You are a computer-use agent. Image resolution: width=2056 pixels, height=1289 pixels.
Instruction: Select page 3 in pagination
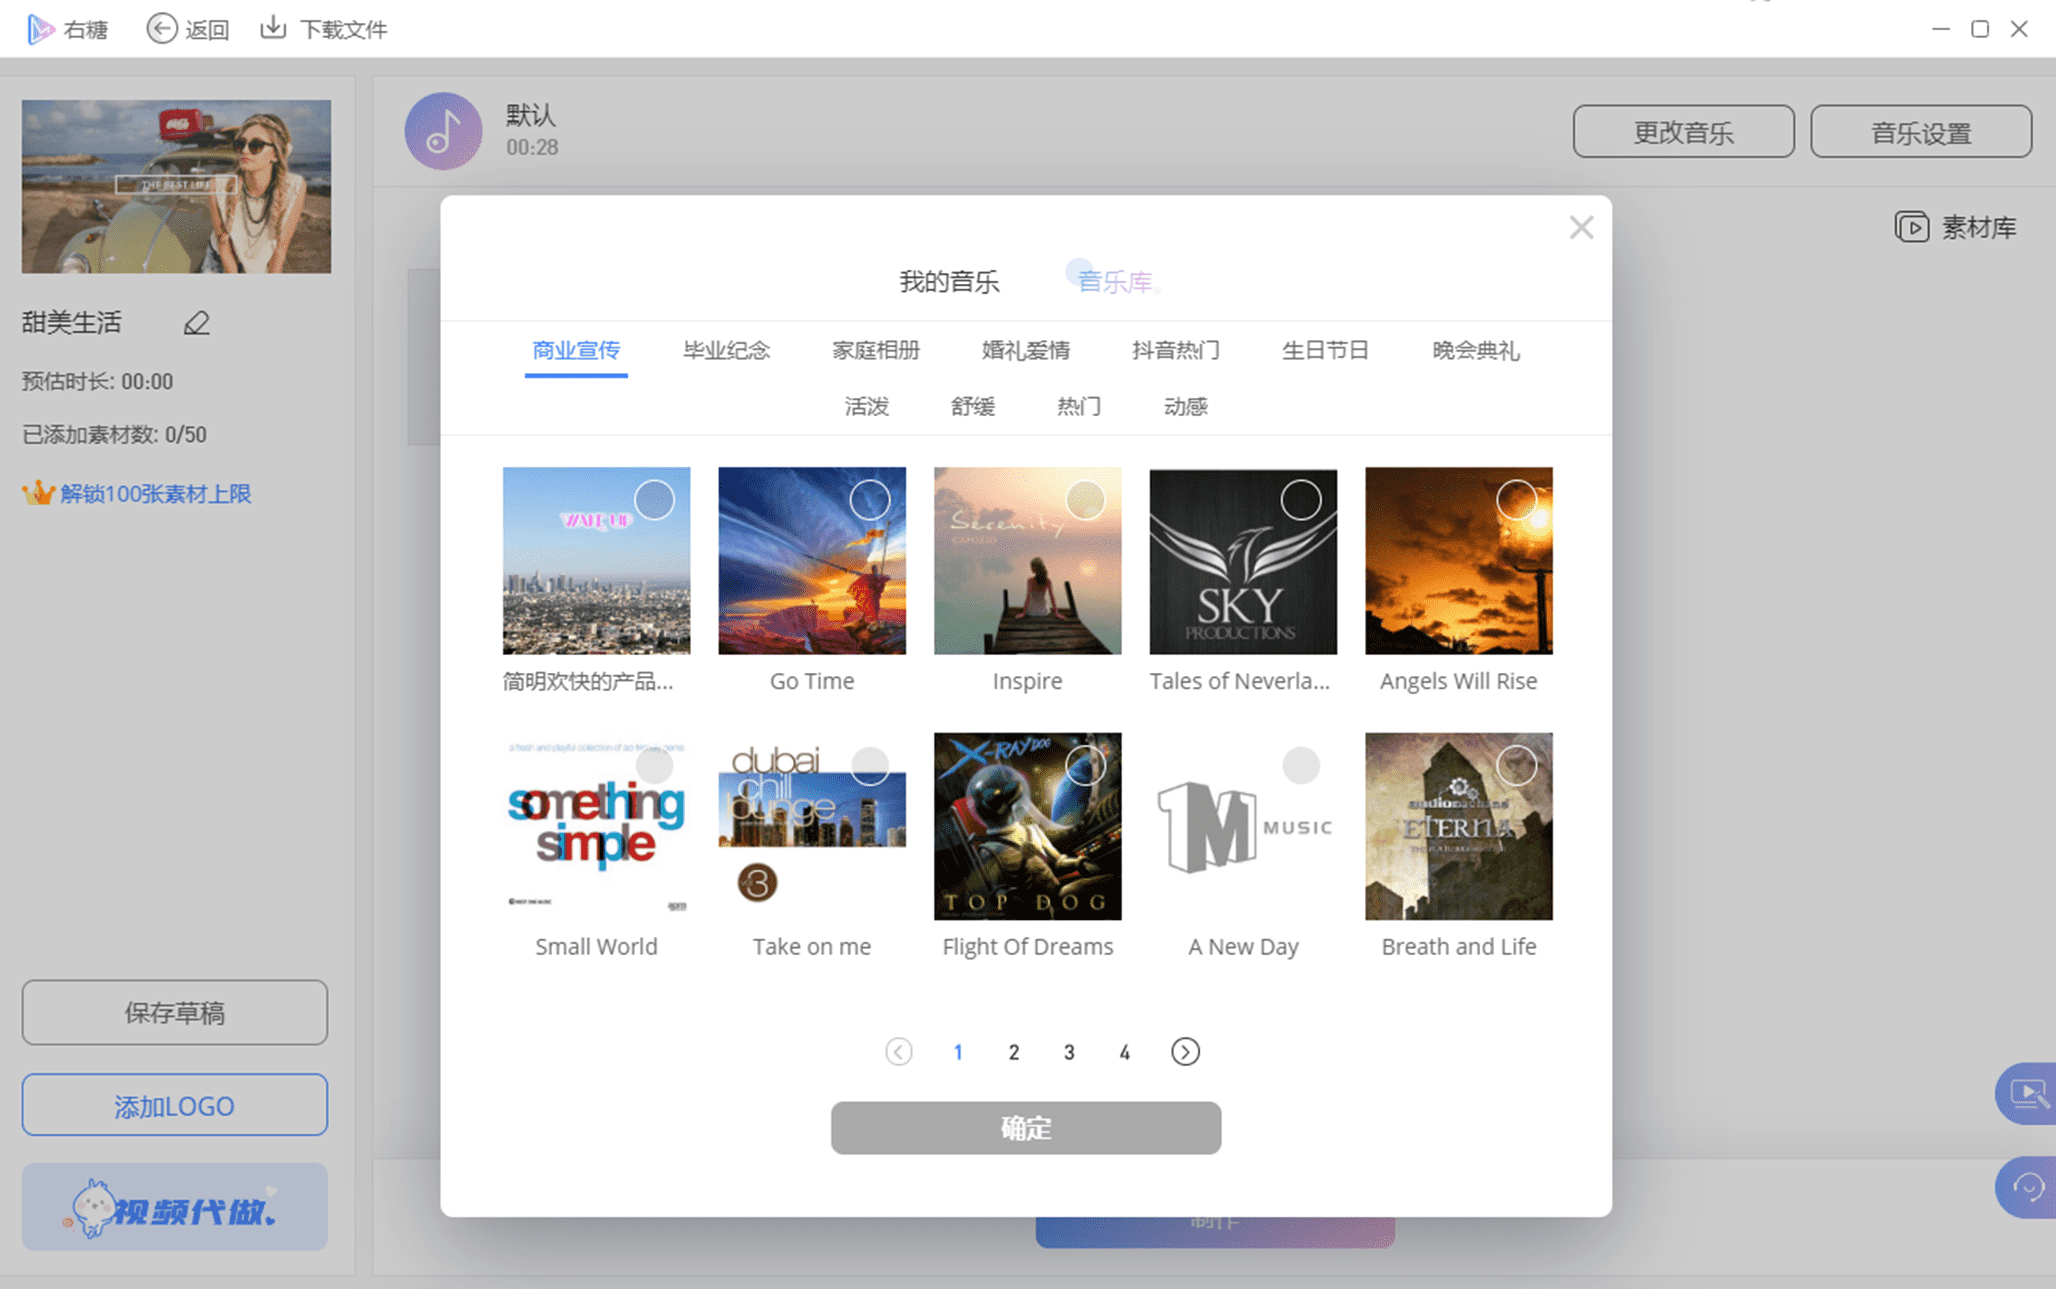tap(1069, 1053)
